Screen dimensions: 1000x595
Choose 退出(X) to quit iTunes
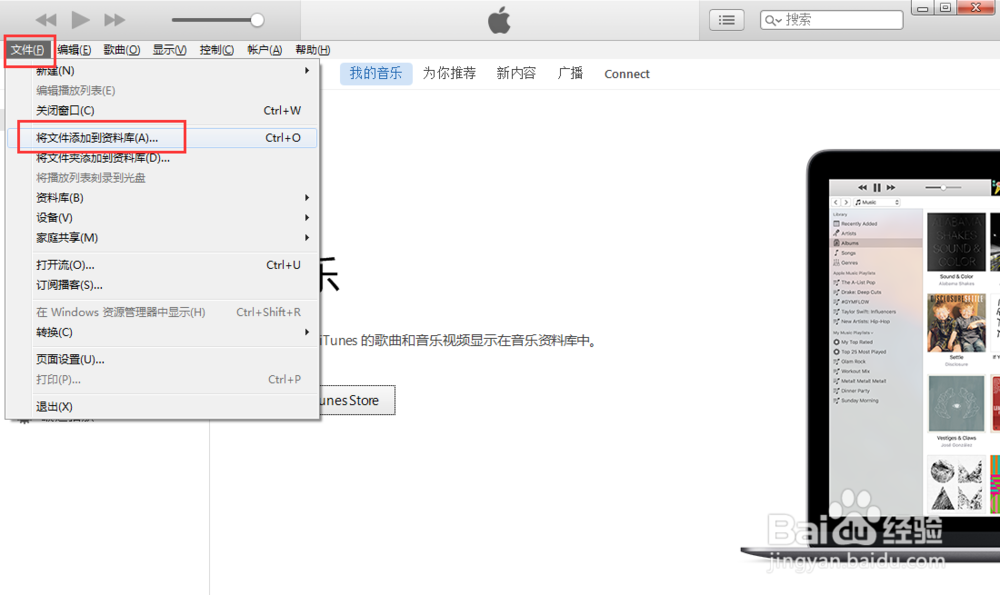(162, 407)
